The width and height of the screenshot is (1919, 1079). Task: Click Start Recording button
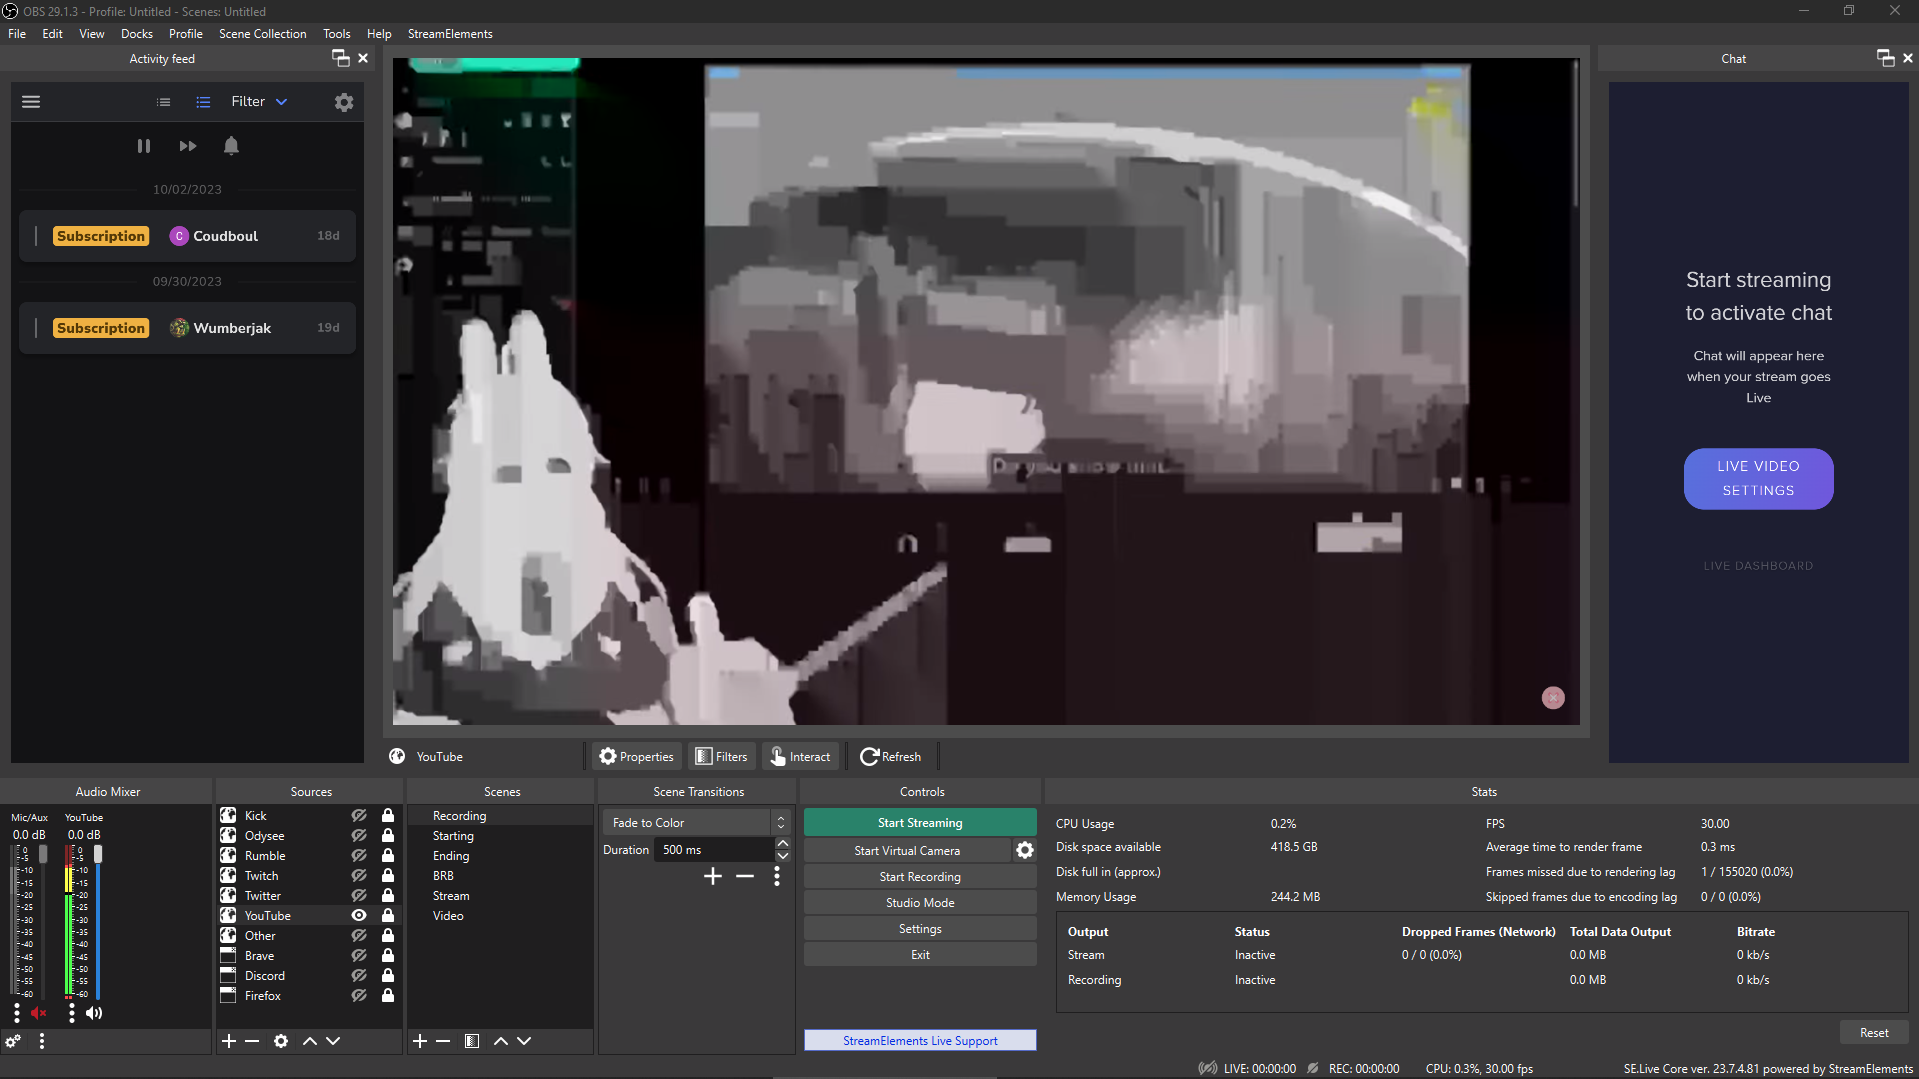[920, 876]
